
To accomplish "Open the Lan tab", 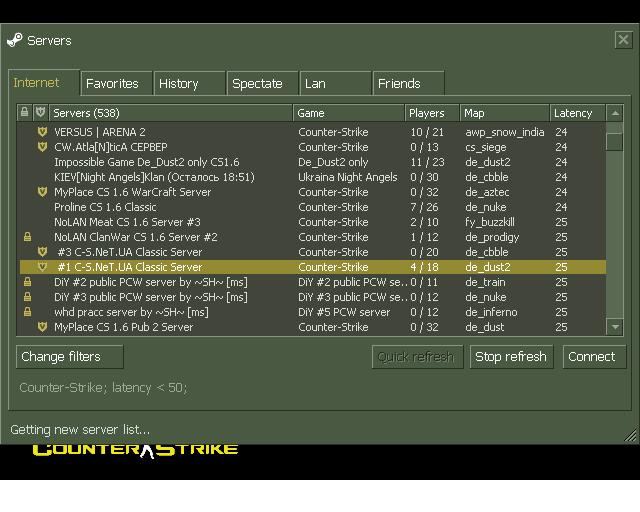I will pyautogui.click(x=336, y=84).
